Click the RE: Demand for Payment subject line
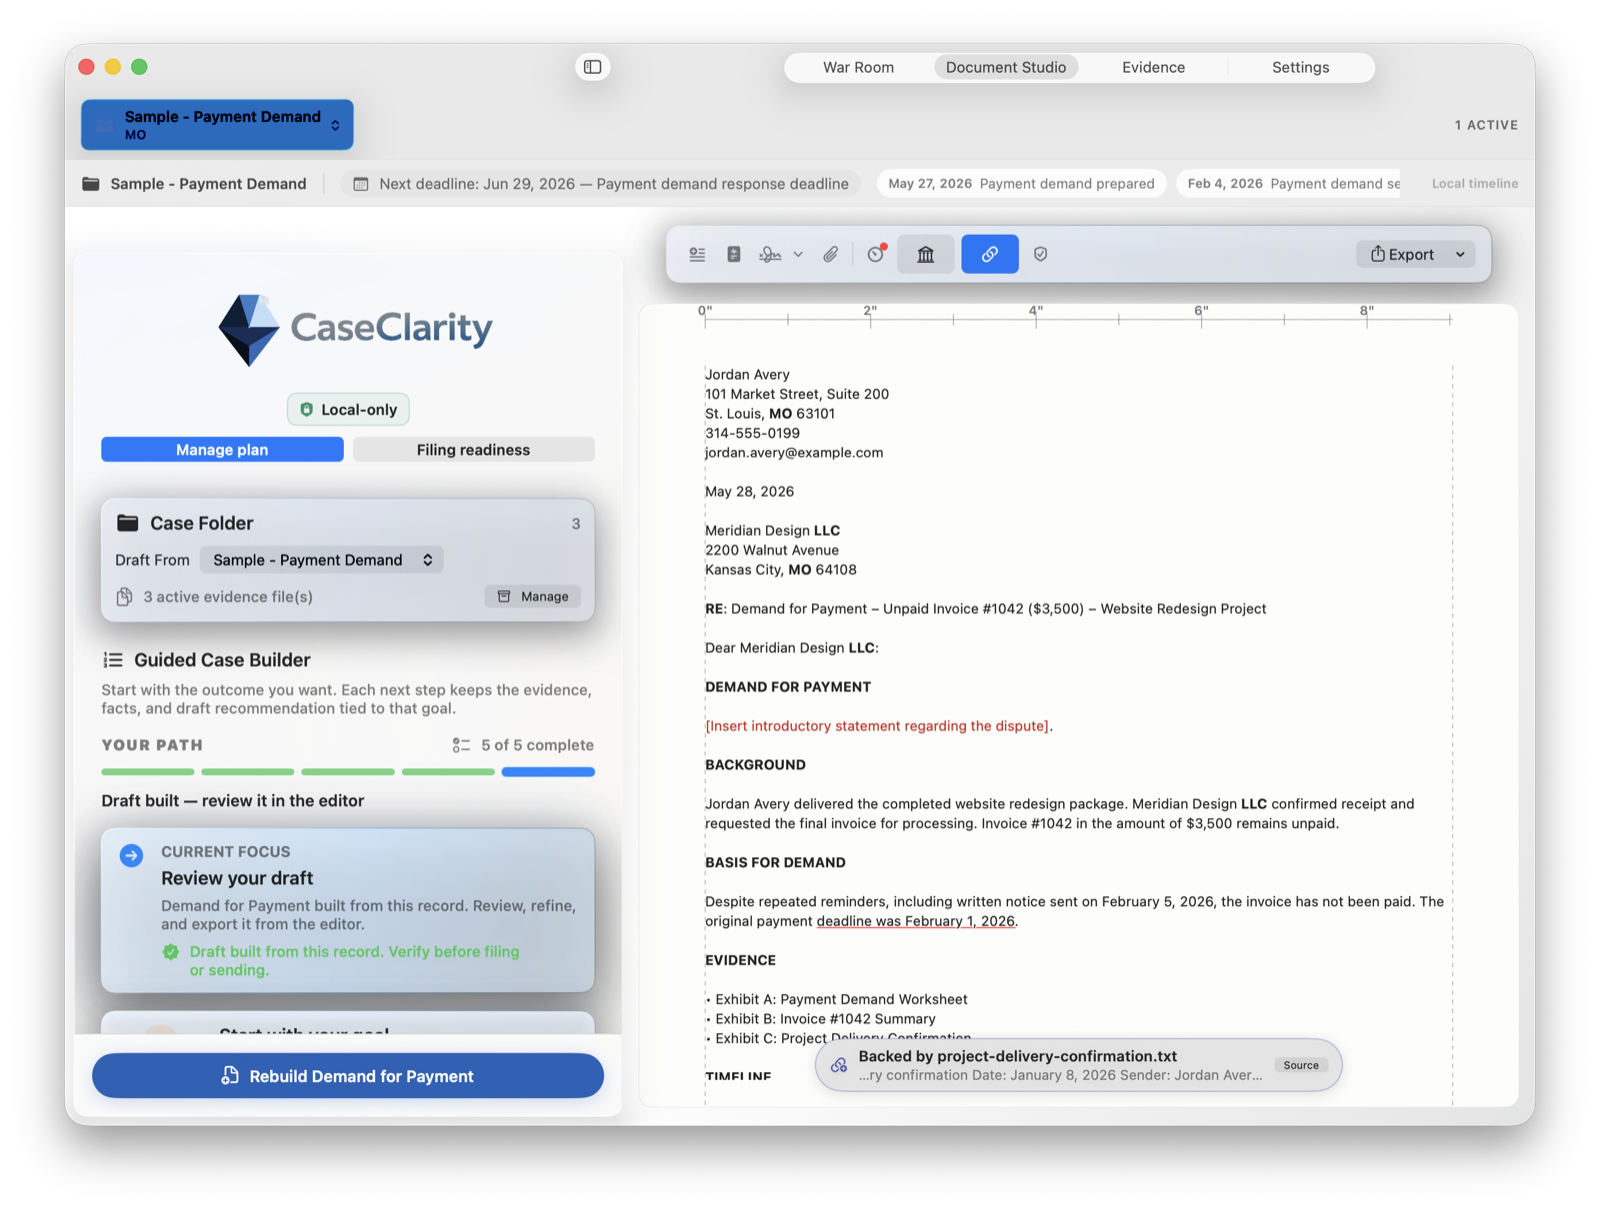Screen dimensions: 1600x1211 985,609
